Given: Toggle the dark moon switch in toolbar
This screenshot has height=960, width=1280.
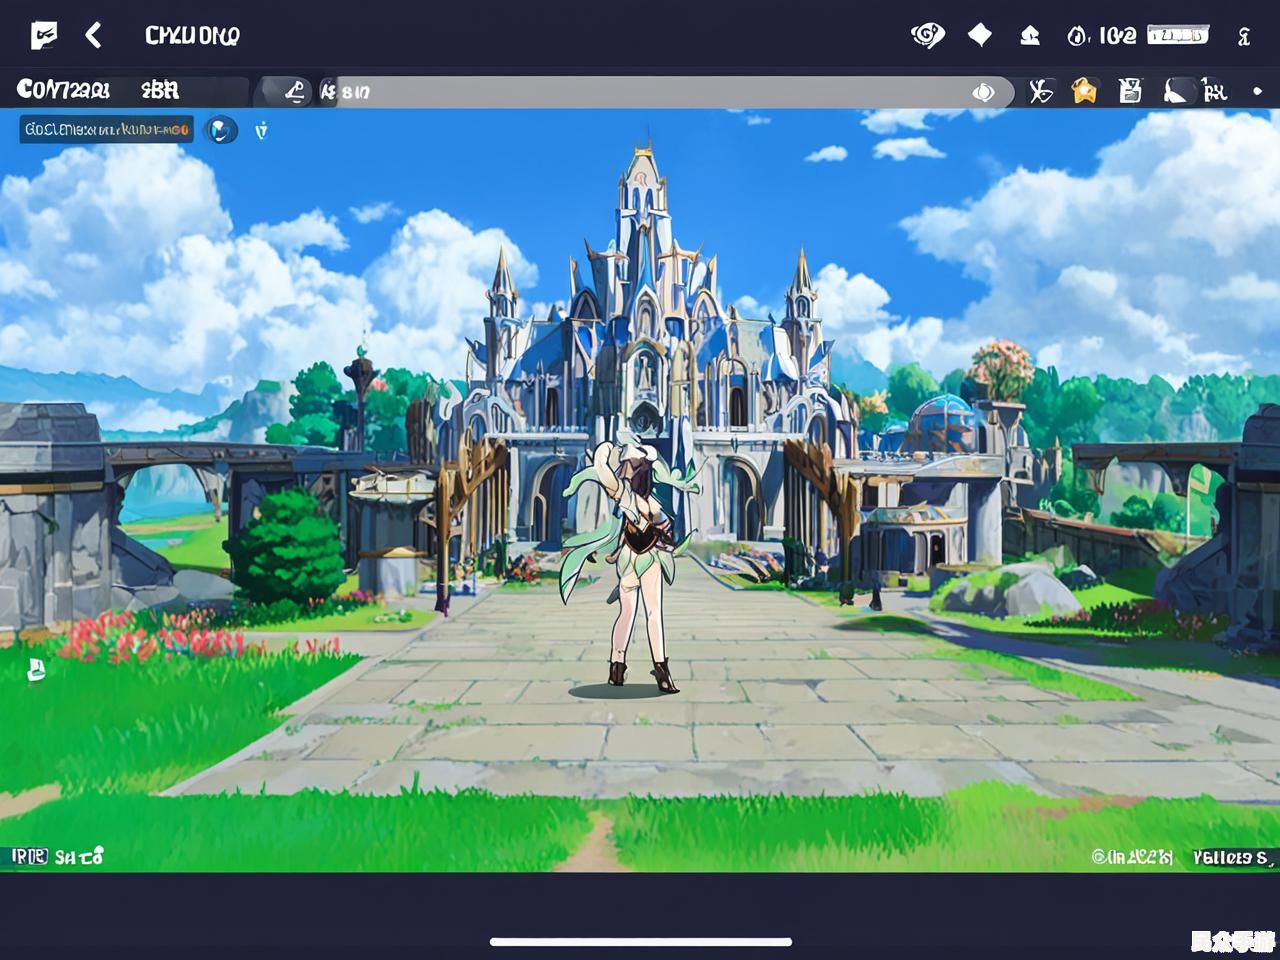Looking at the screenshot, I should [1176, 92].
